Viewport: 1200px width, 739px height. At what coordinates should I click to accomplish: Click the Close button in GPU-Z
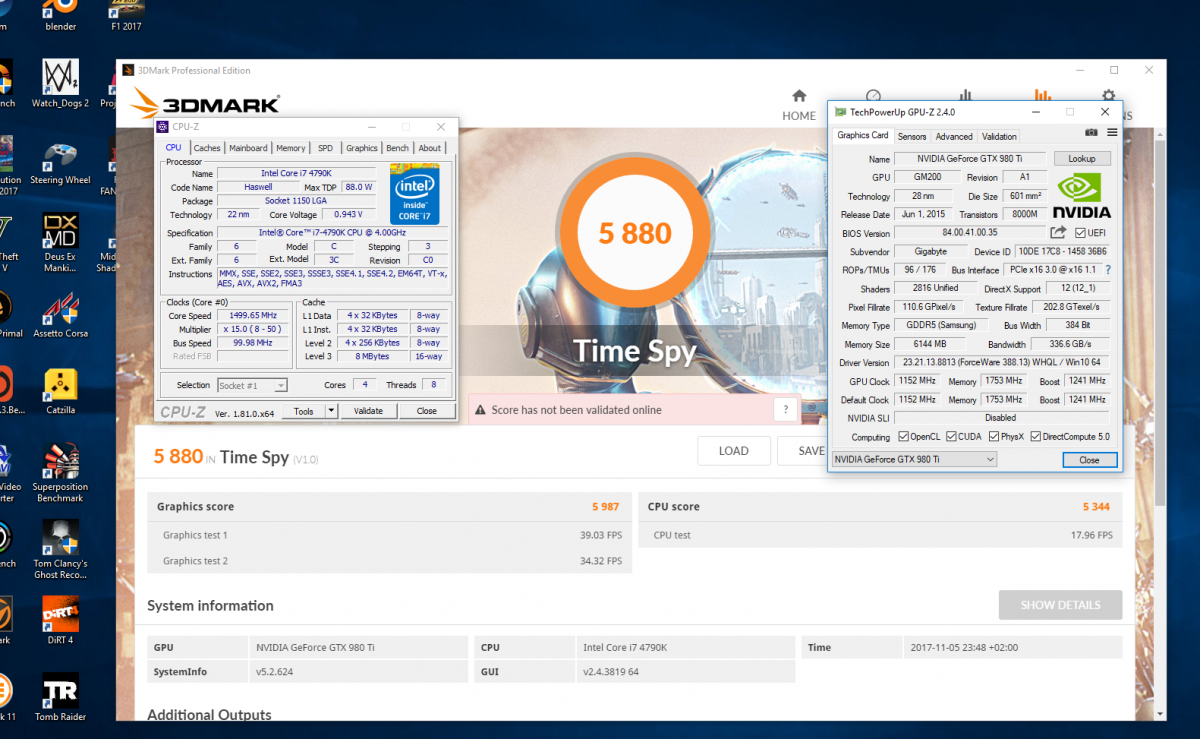(1089, 460)
